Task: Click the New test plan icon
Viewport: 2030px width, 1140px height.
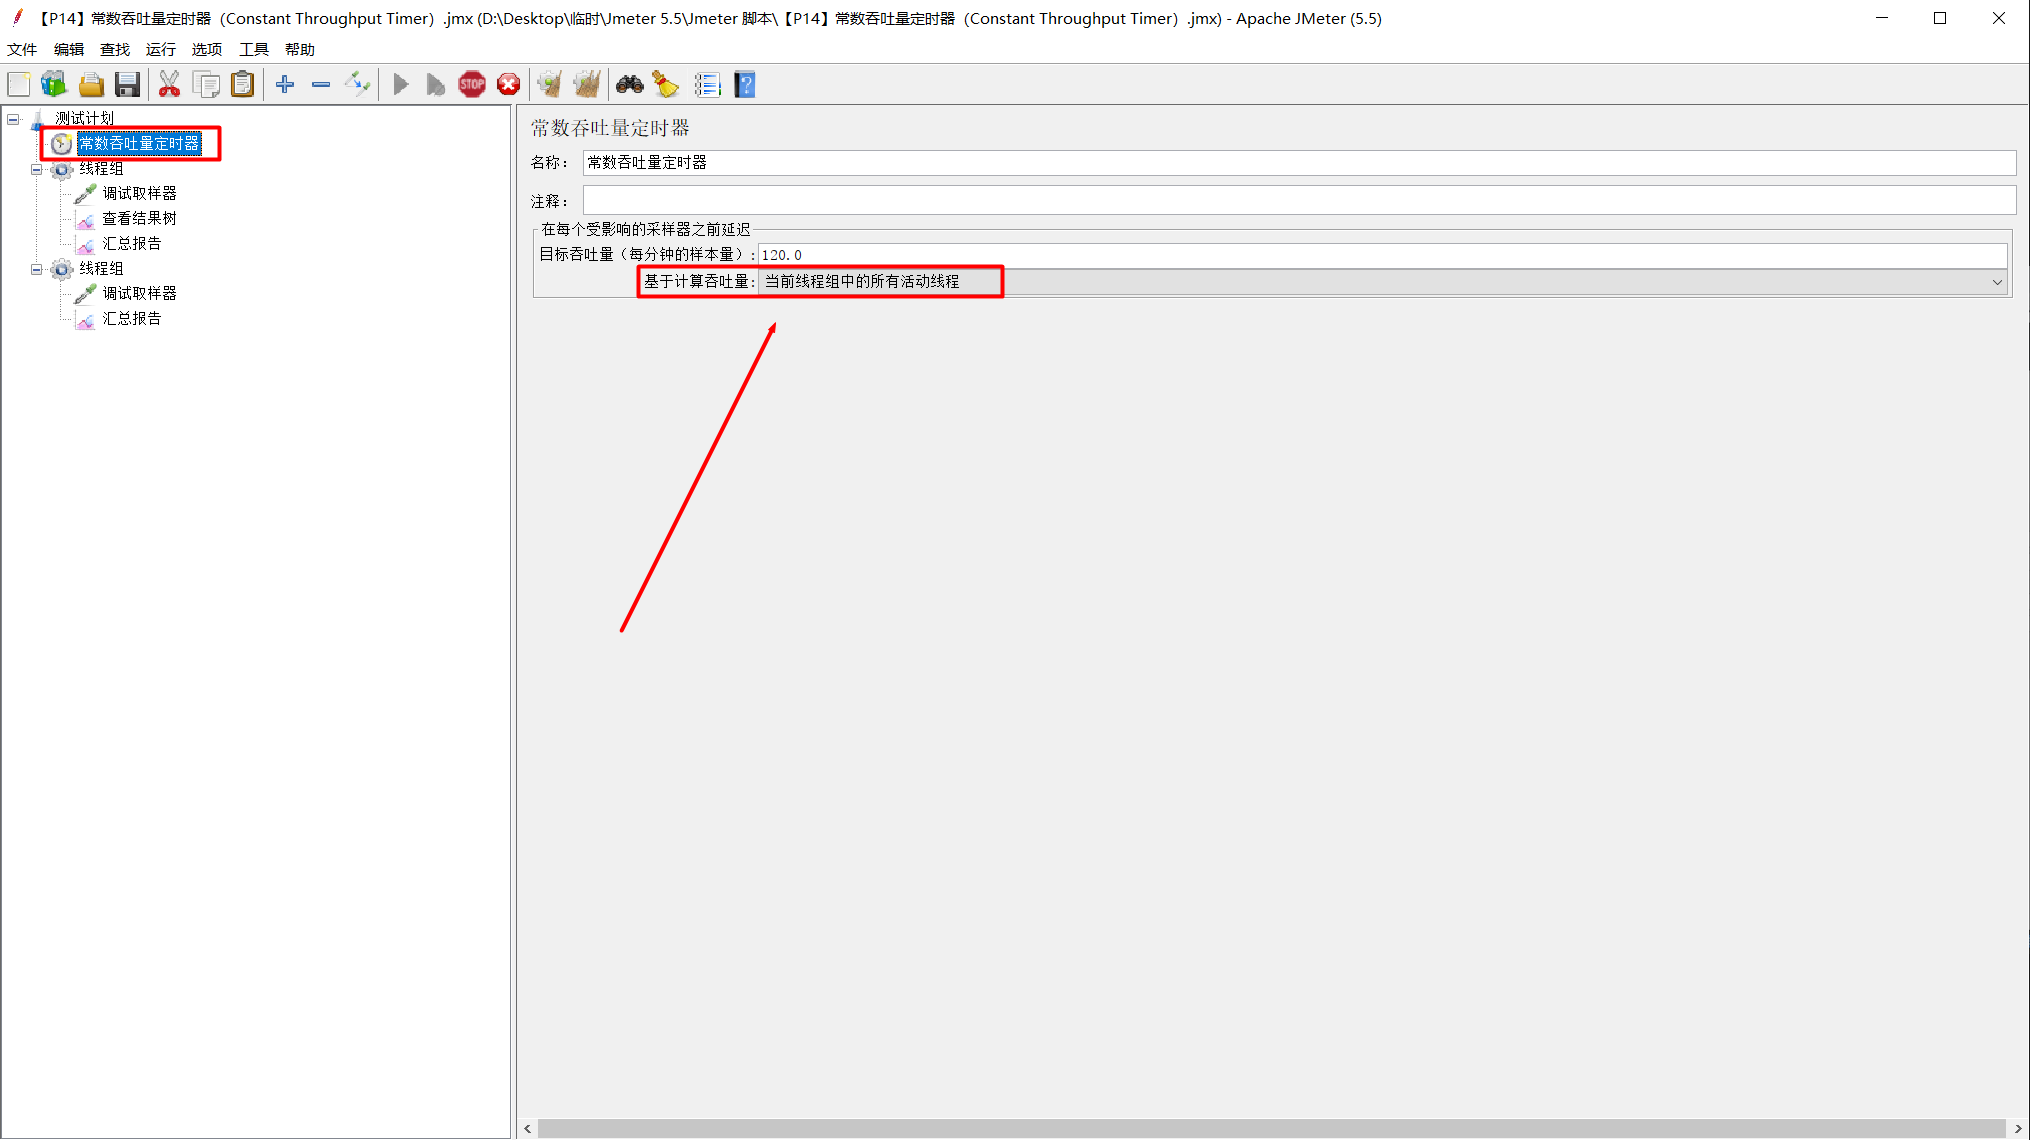Action: point(19,85)
